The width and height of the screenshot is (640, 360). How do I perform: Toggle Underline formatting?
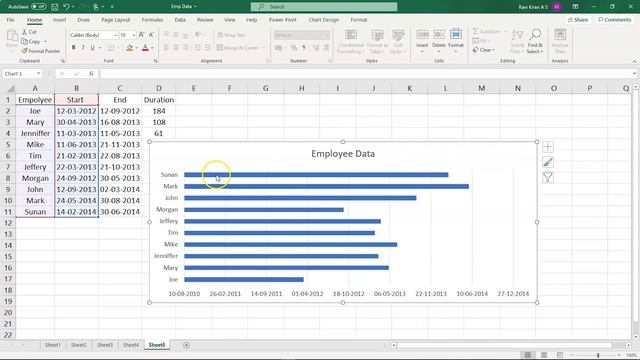(93, 48)
